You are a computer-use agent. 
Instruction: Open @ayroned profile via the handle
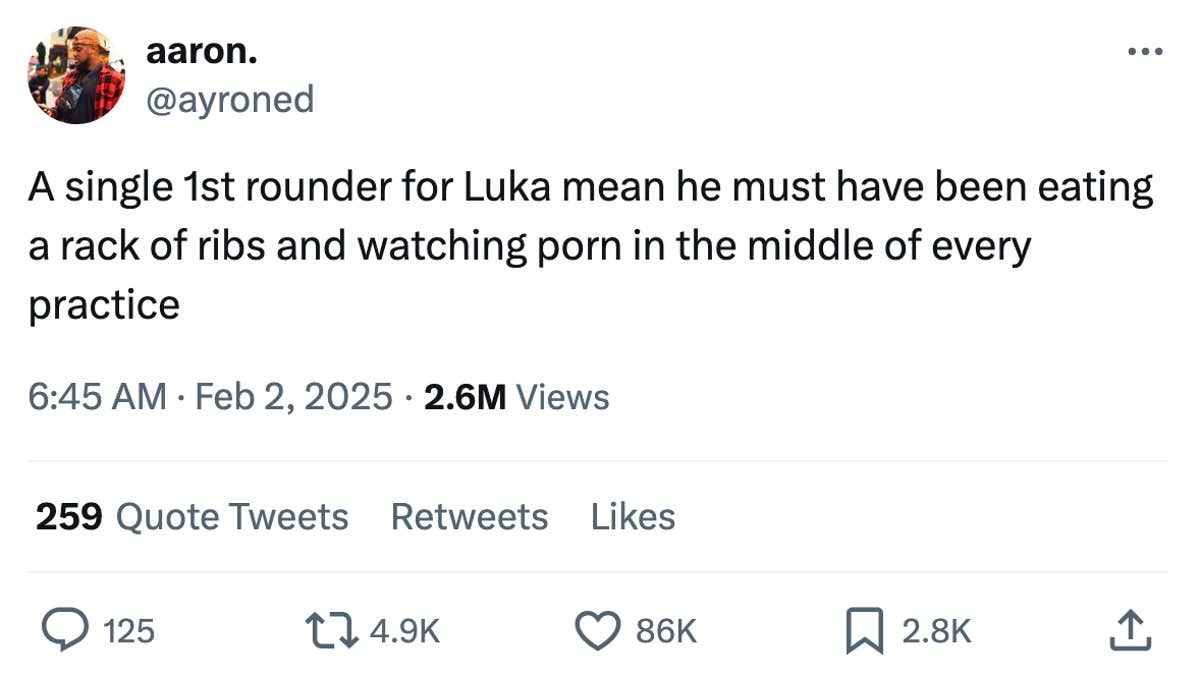point(230,99)
